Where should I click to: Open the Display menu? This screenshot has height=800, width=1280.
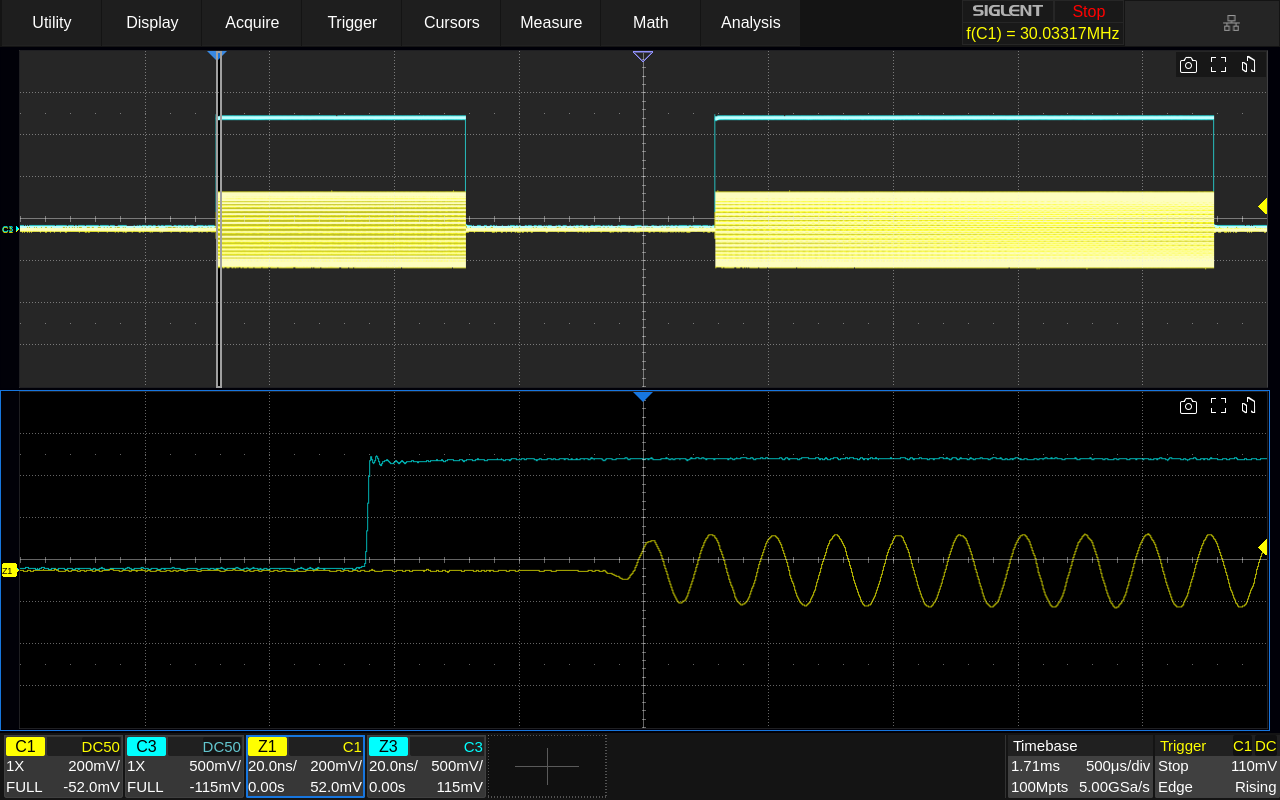coord(152,22)
